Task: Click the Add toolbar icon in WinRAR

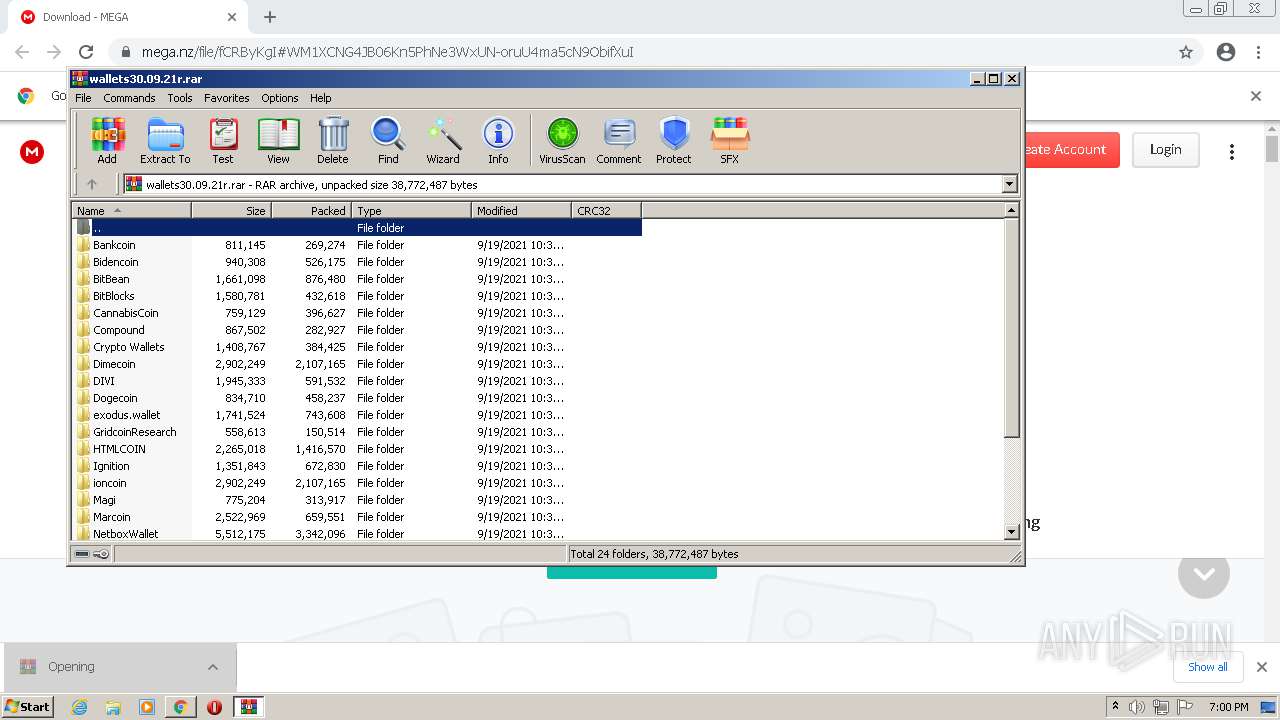Action: (x=107, y=141)
